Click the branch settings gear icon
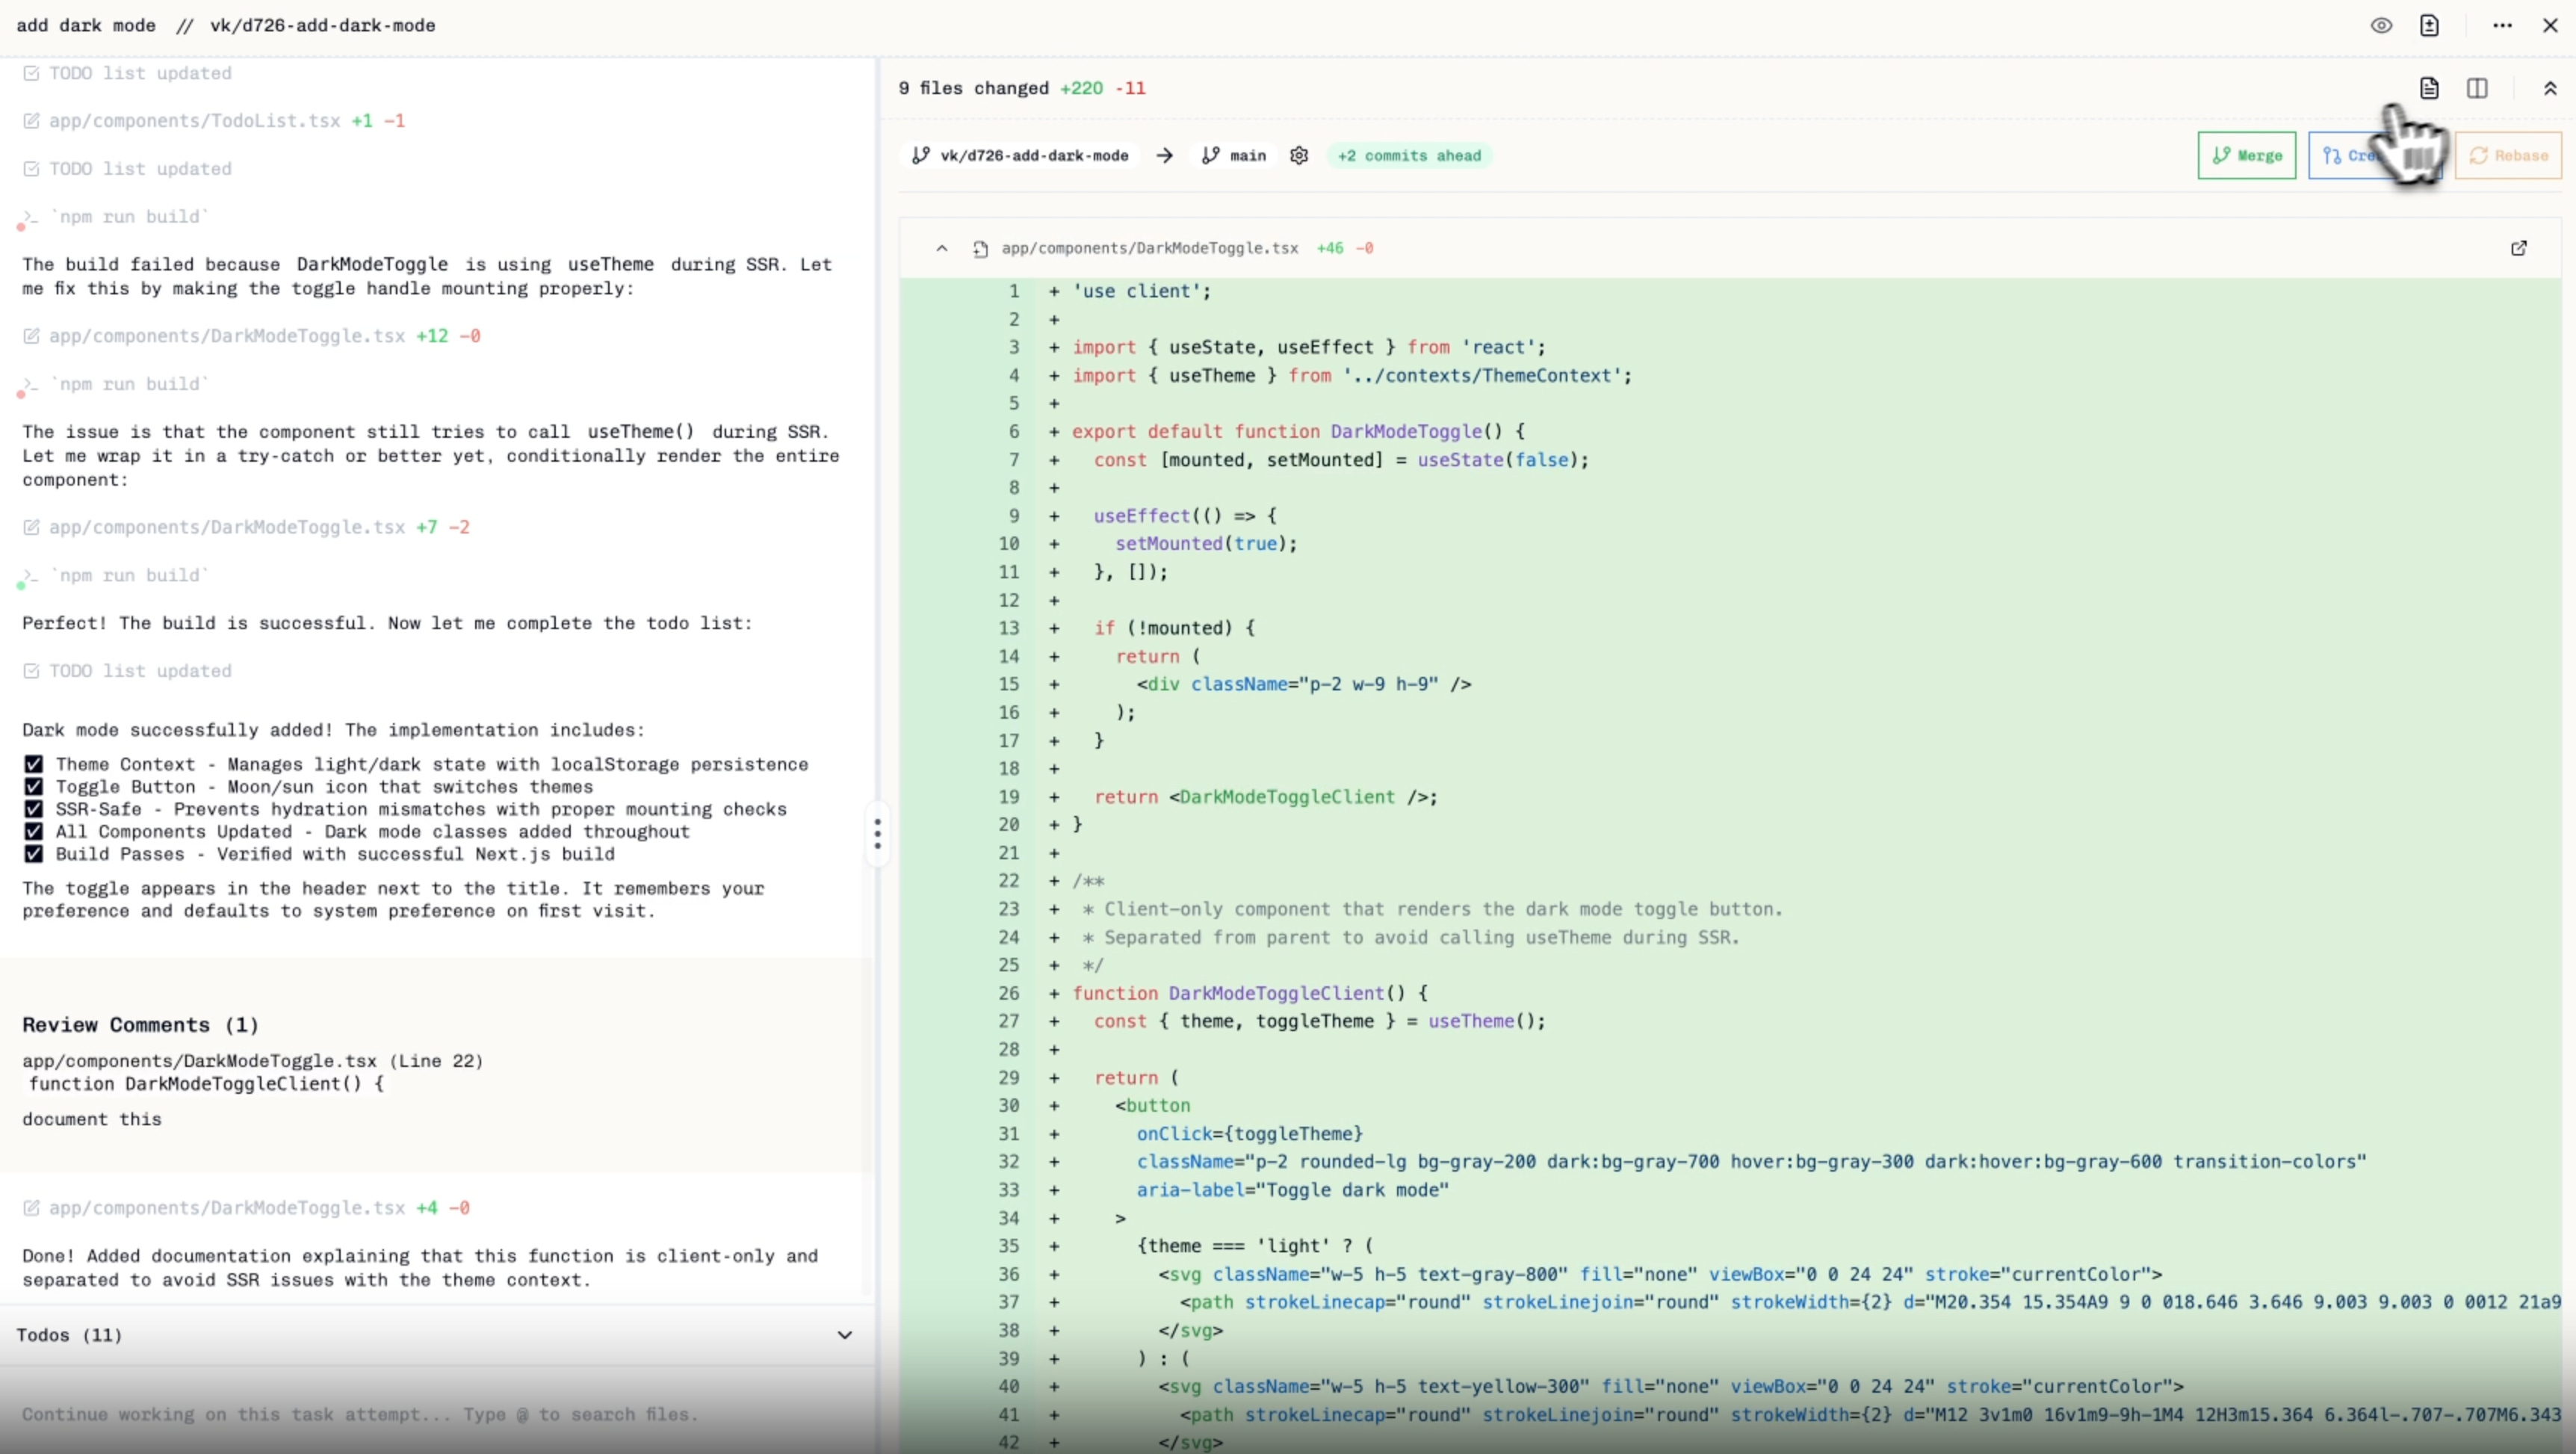 (1299, 155)
